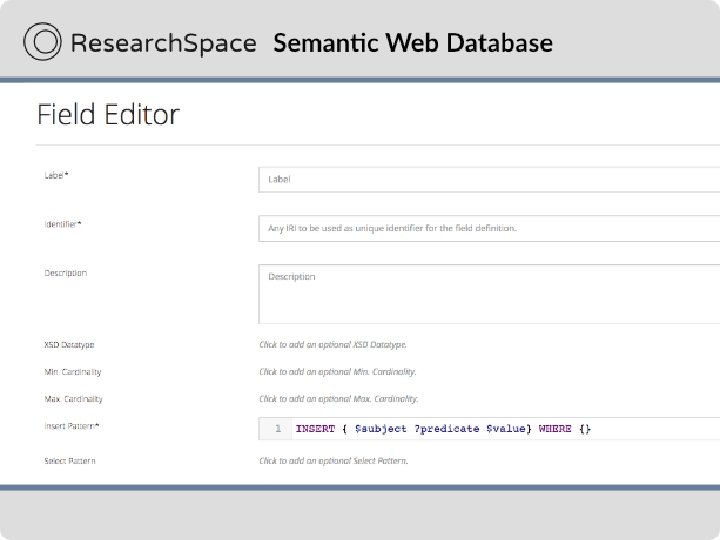The width and height of the screenshot is (720, 540).
Task: Click the "Label*" field label
Action: coord(56,175)
